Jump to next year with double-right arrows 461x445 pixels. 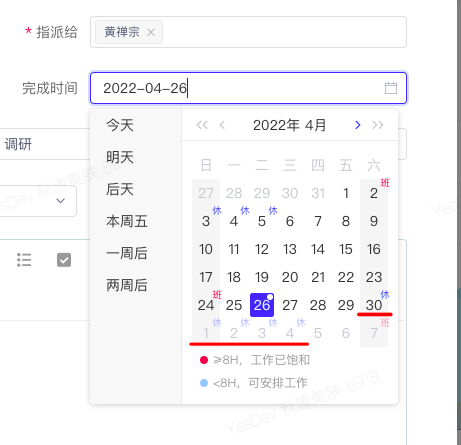378,125
